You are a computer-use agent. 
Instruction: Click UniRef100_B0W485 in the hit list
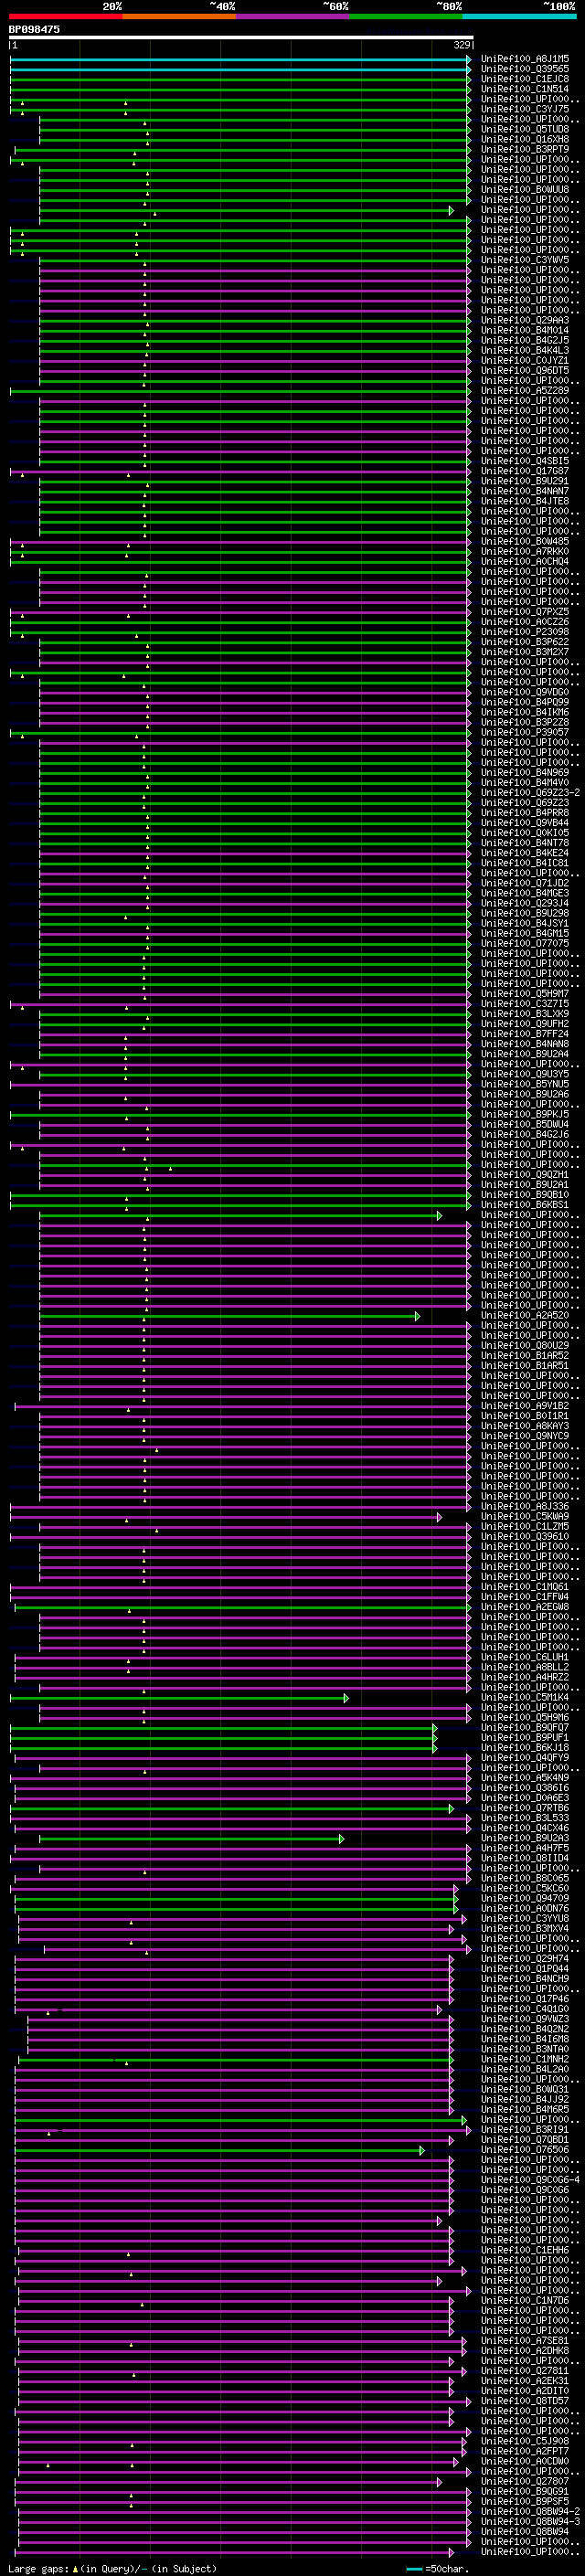[525, 542]
